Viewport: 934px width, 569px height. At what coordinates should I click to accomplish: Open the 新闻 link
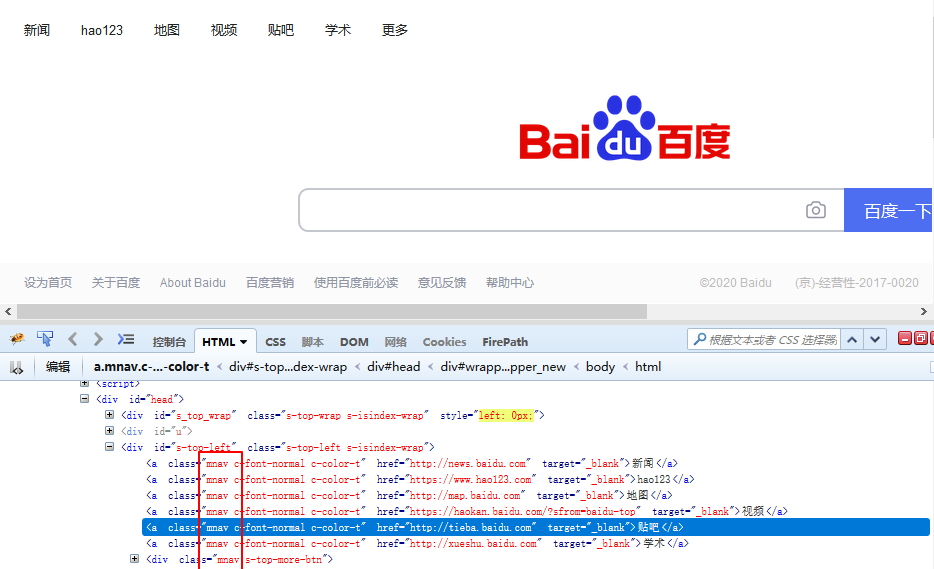pos(37,30)
